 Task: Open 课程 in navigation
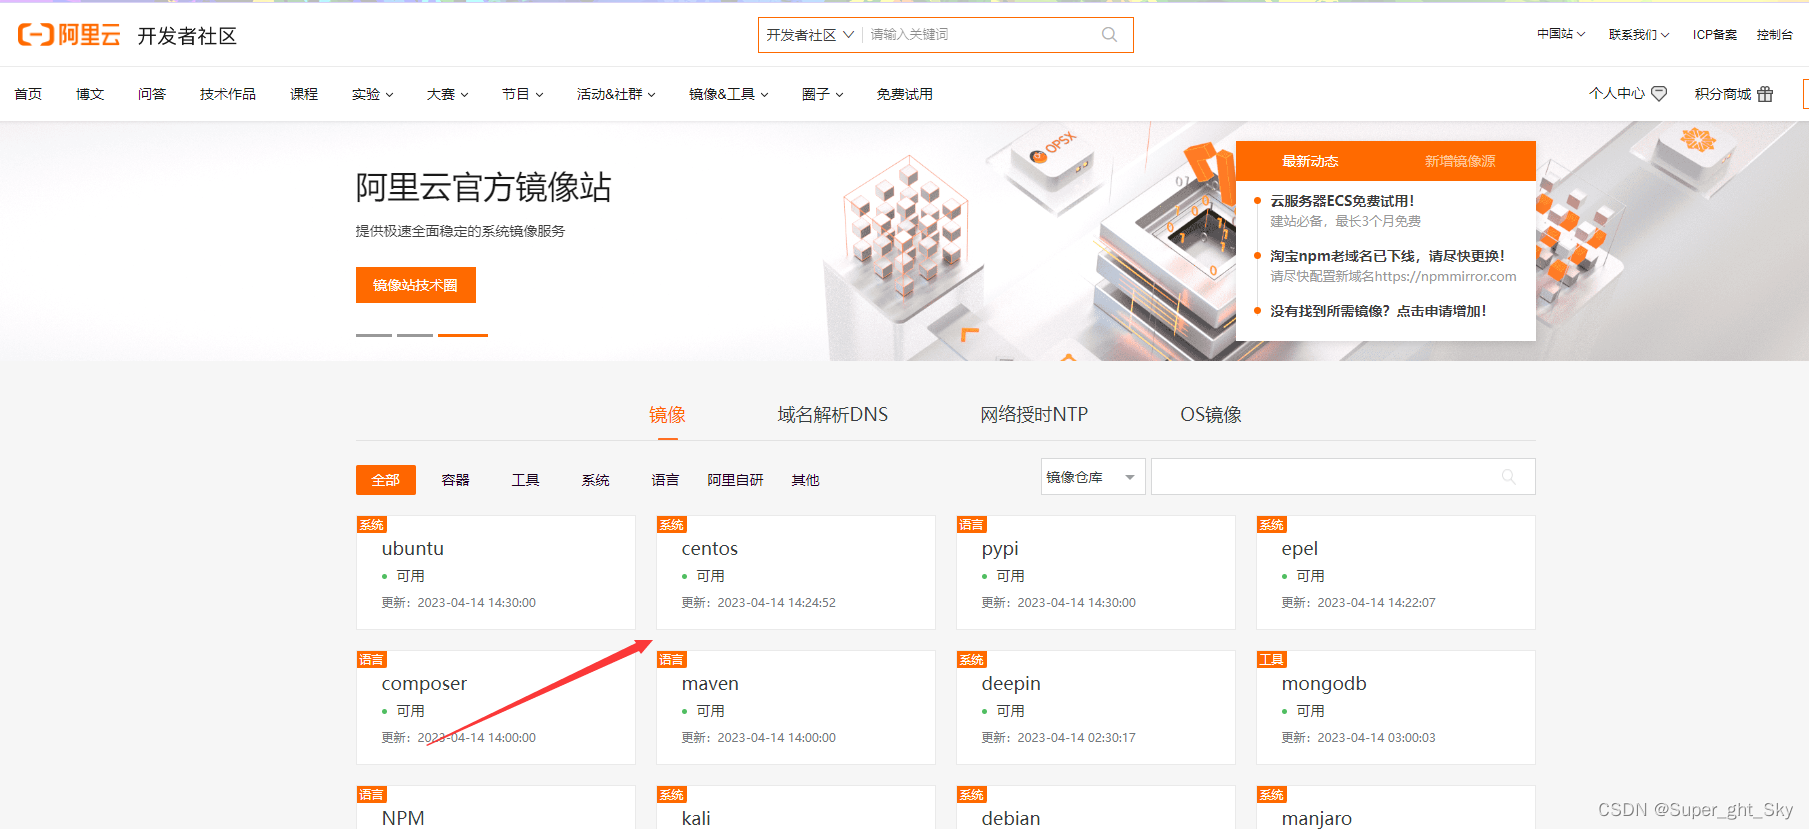304,94
